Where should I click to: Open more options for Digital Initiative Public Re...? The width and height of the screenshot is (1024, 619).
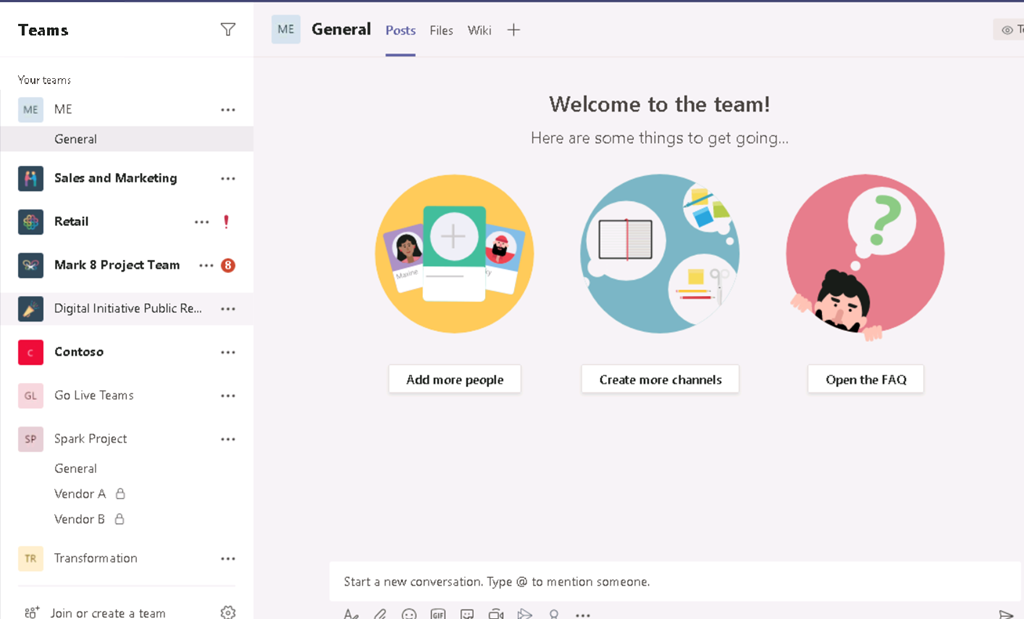coord(228,309)
